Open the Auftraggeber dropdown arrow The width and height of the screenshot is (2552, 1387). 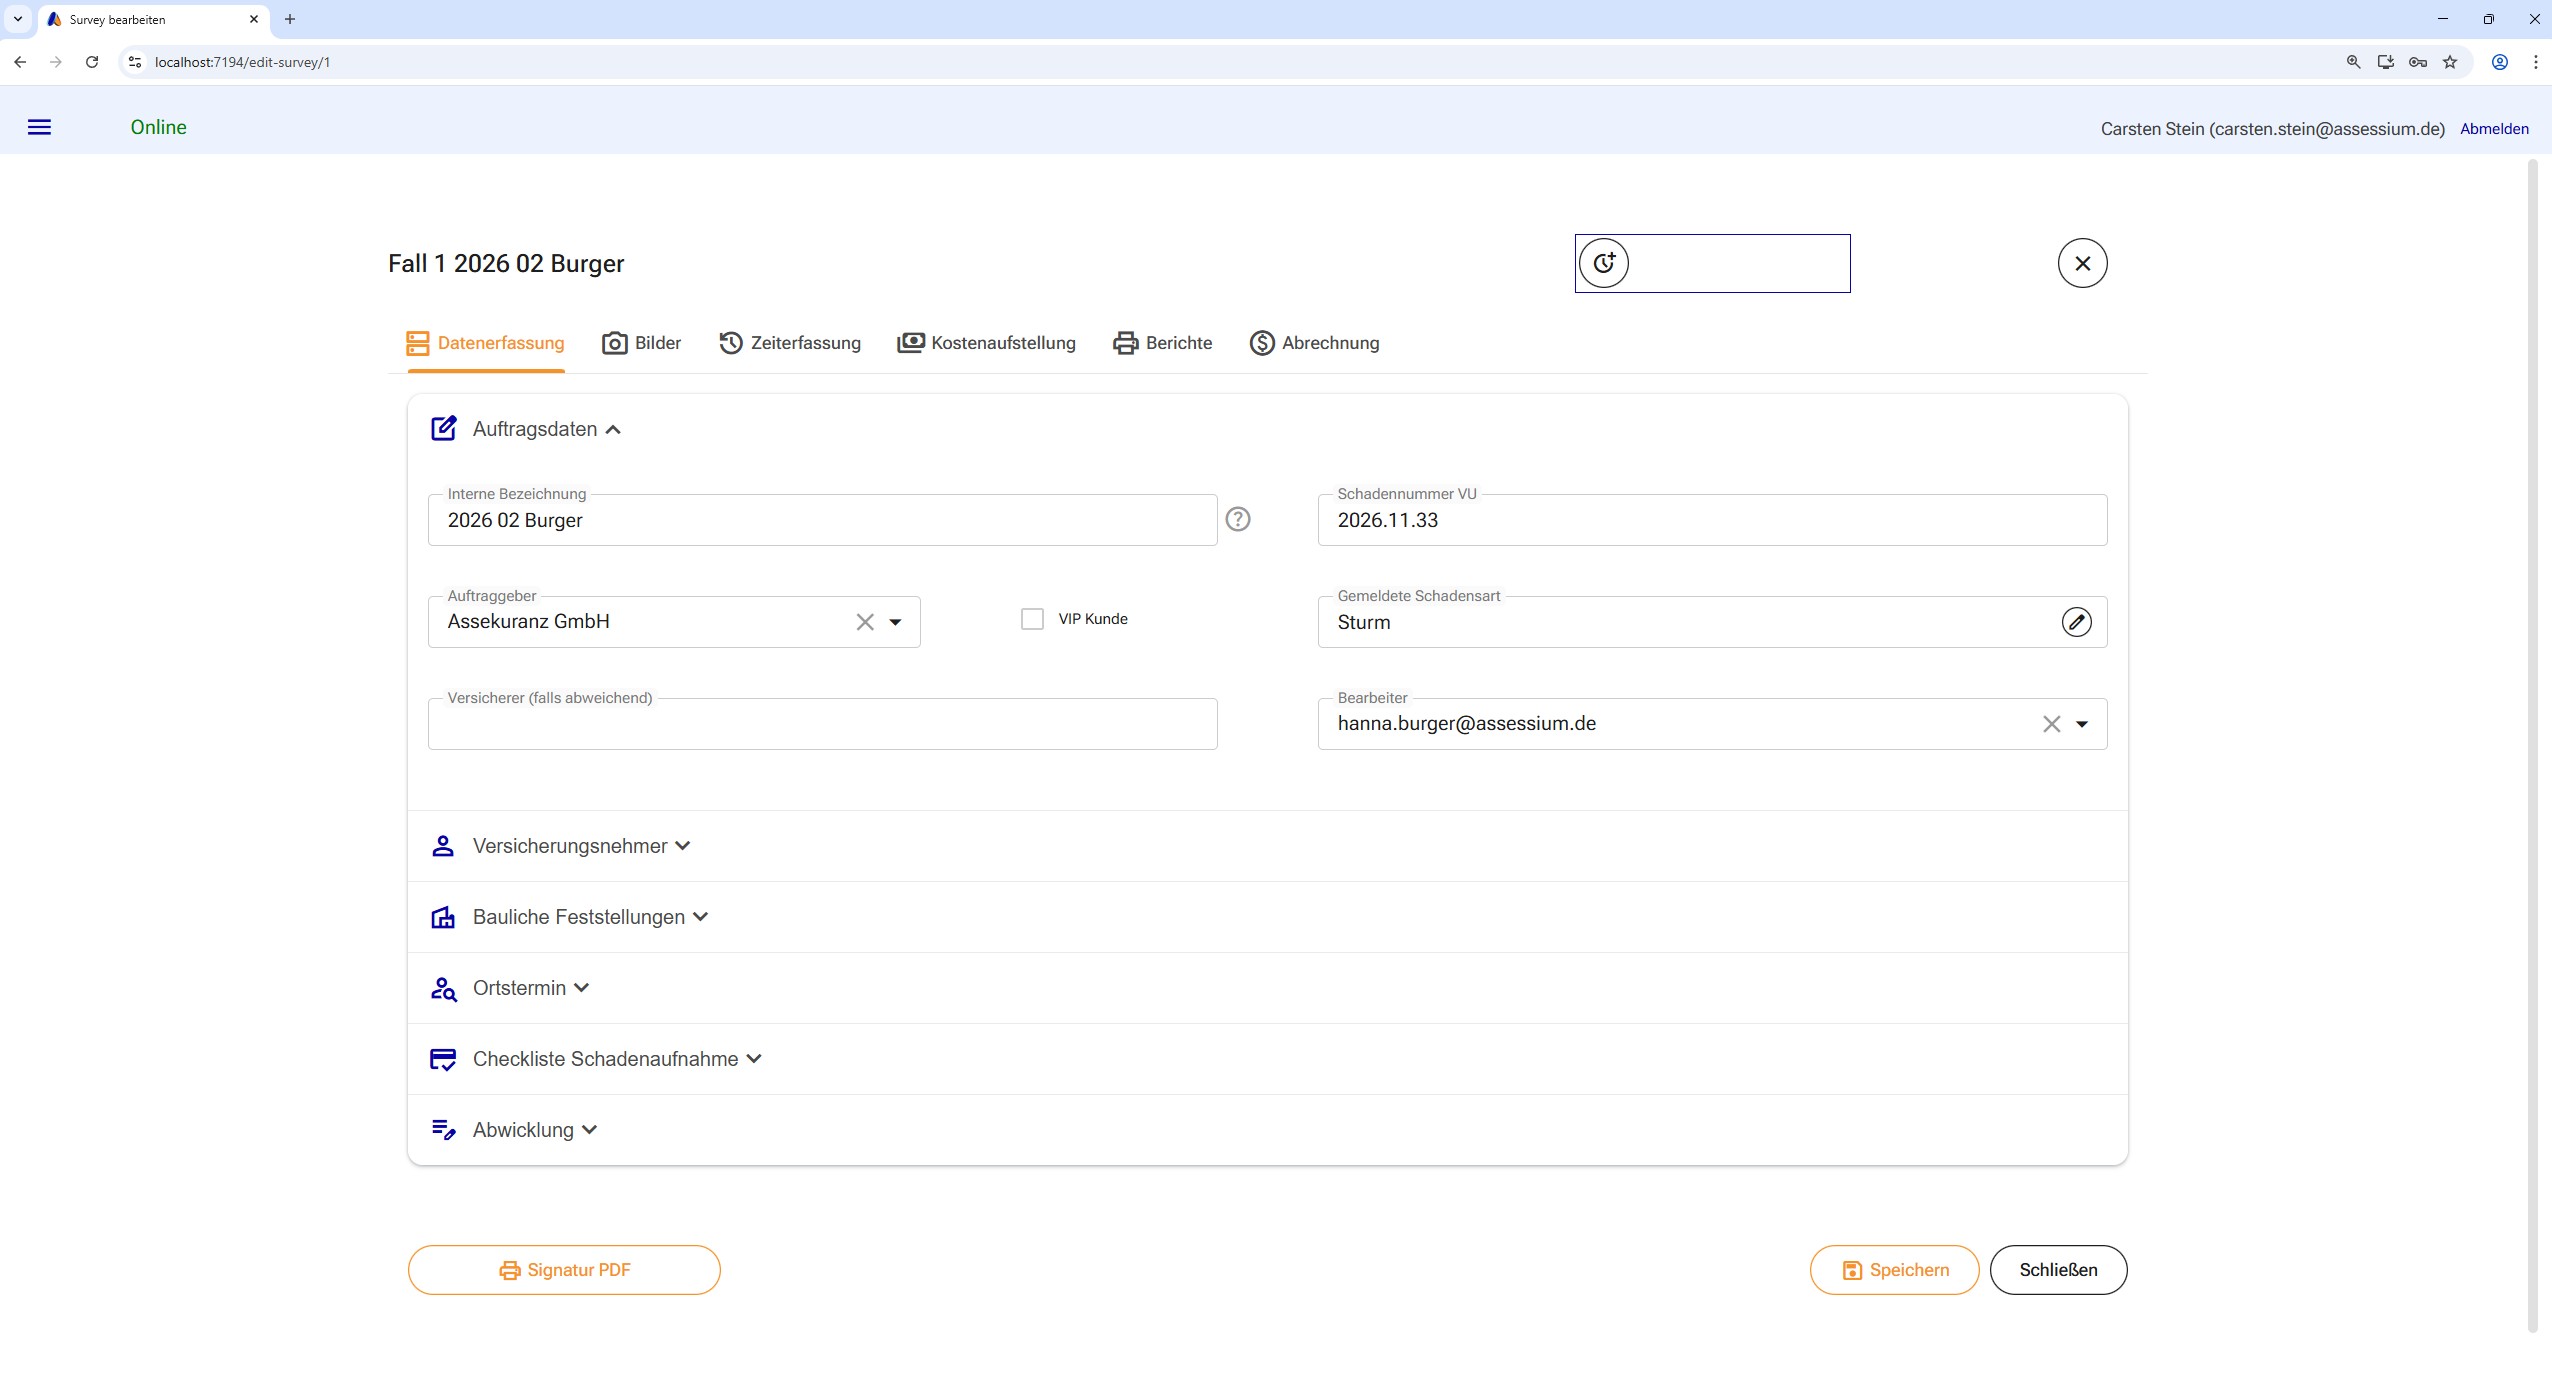(896, 622)
